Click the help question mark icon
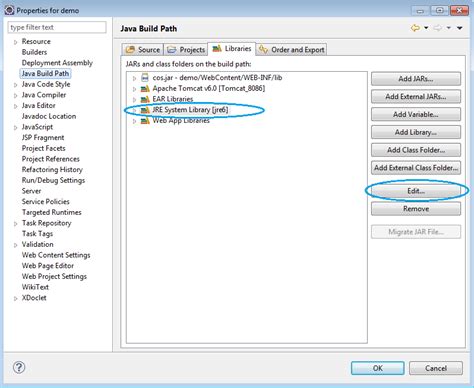 click(x=19, y=367)
